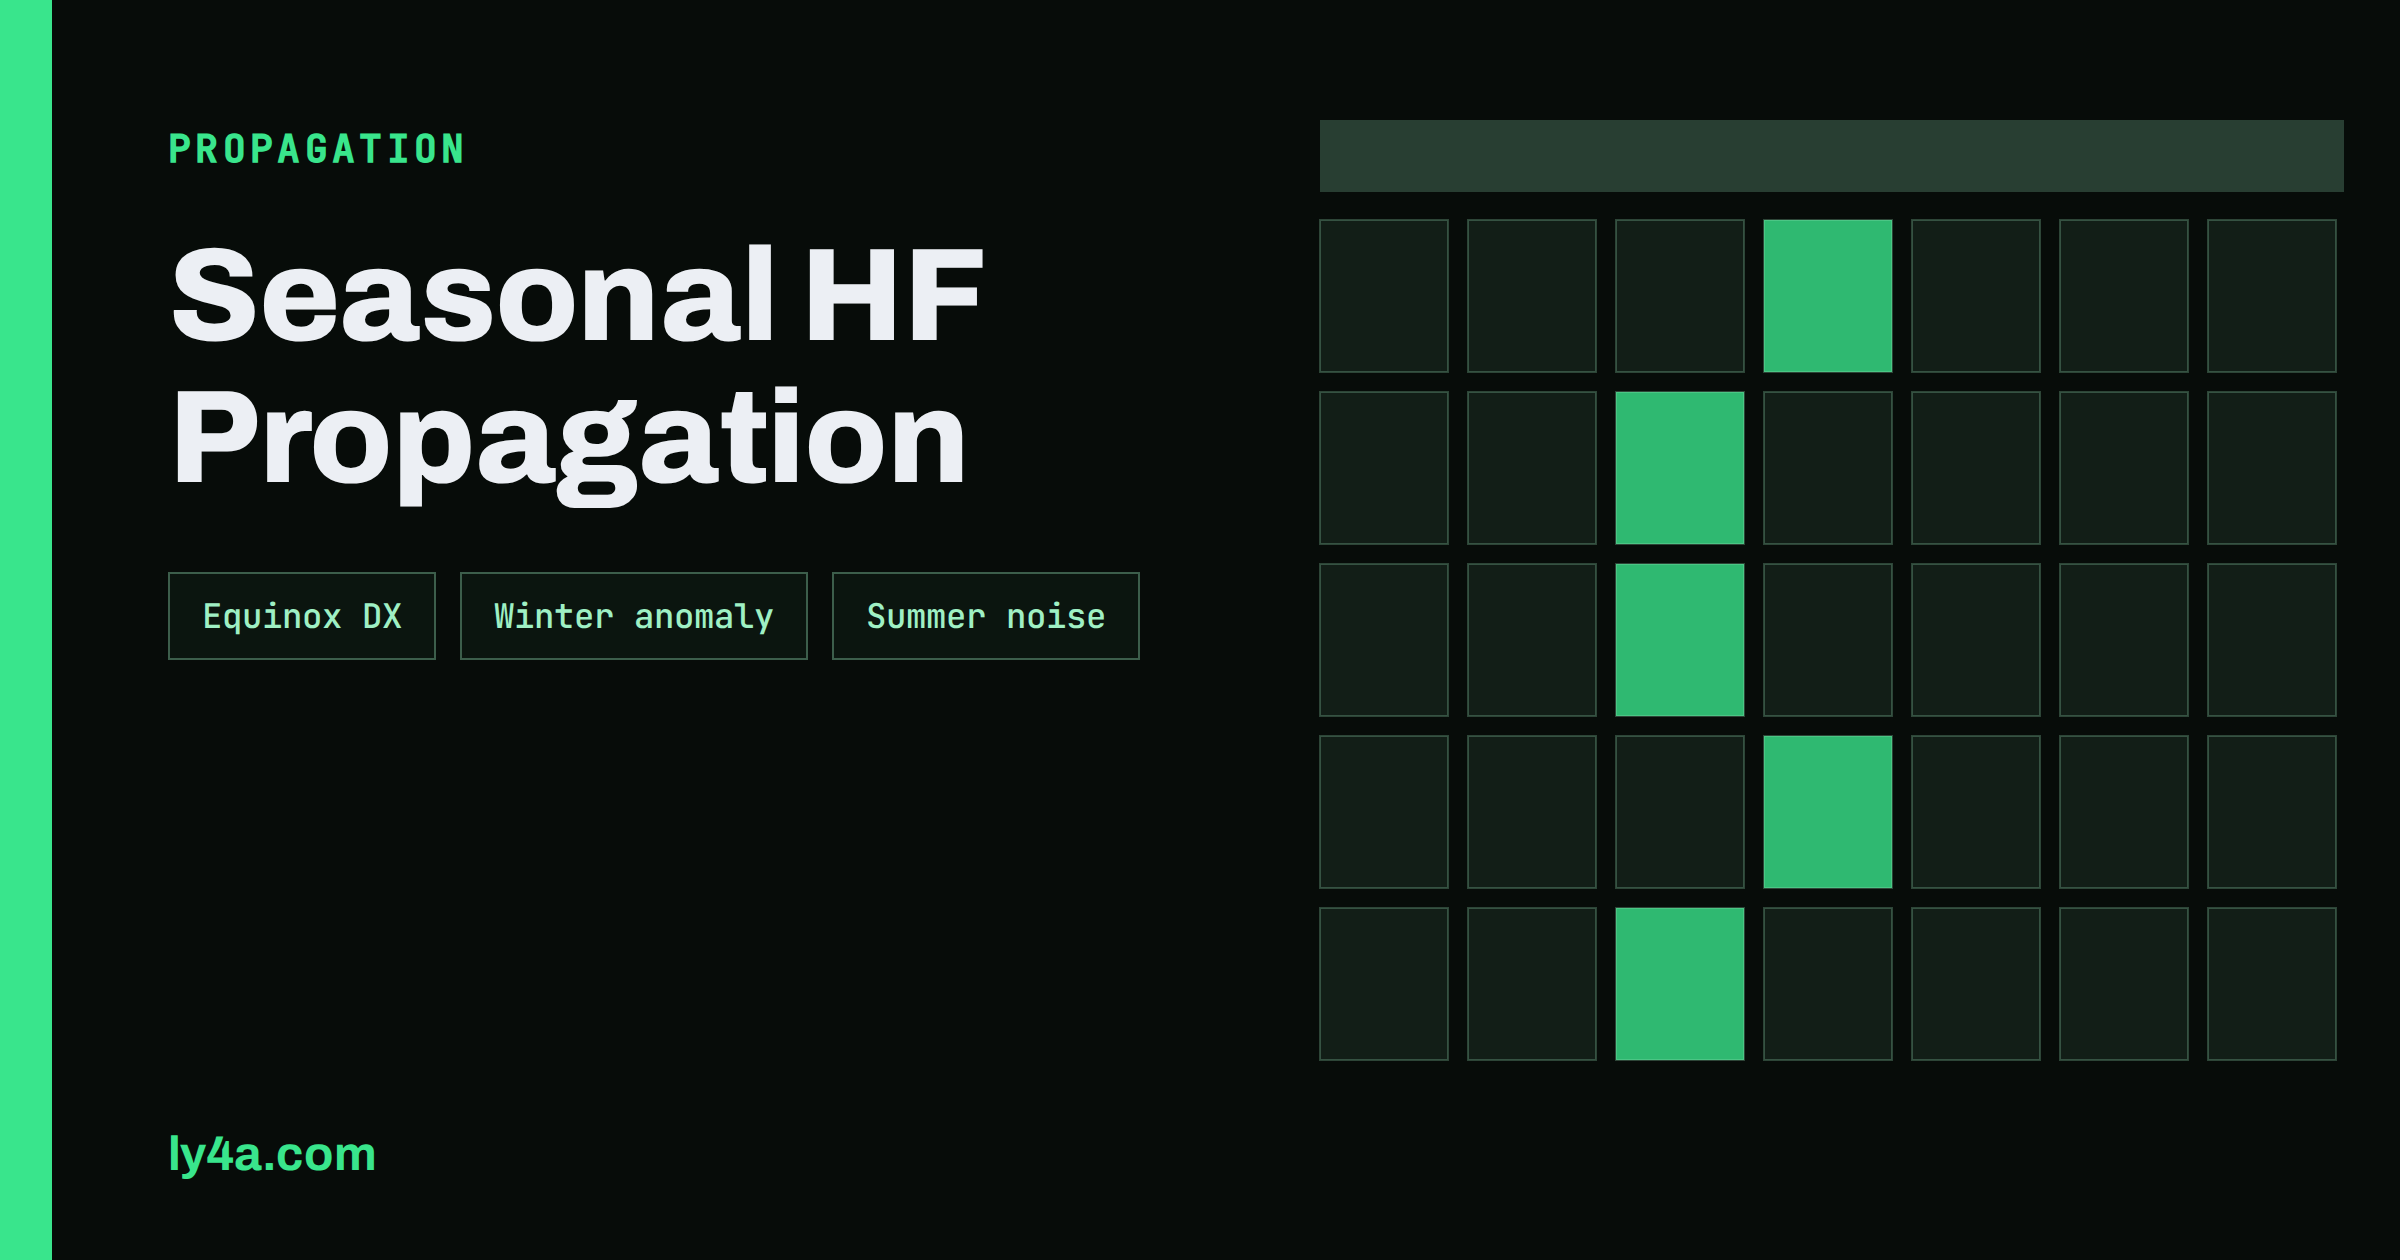
Task: Click the green highlighted cell in the bottom calendar row
Action: 1680,984
